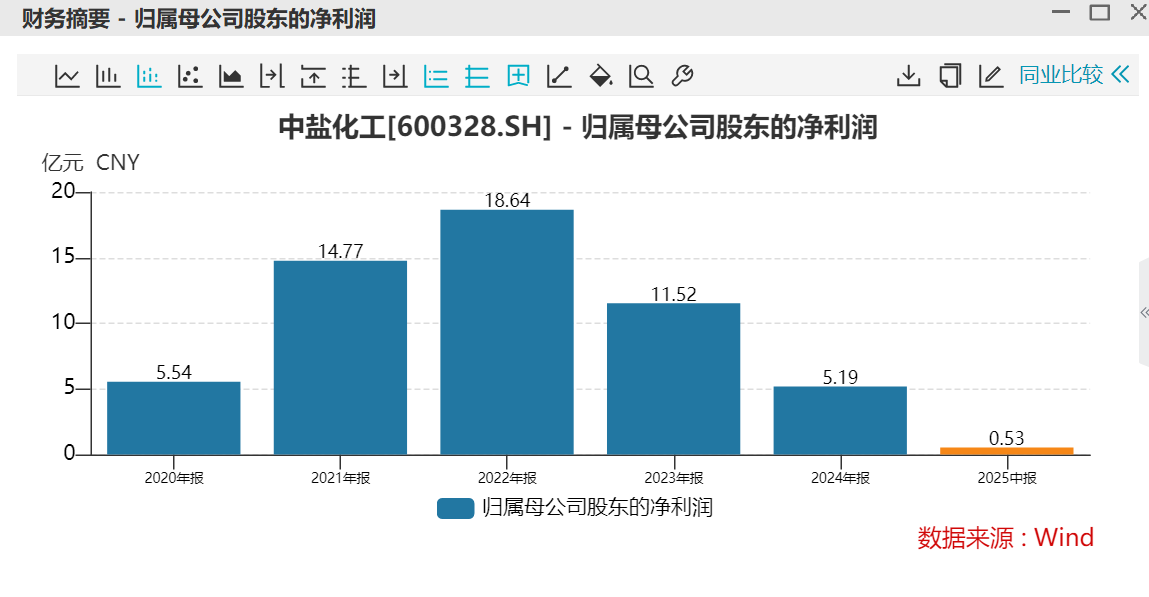Open the paint bucket fill color tool

[600, 75]
